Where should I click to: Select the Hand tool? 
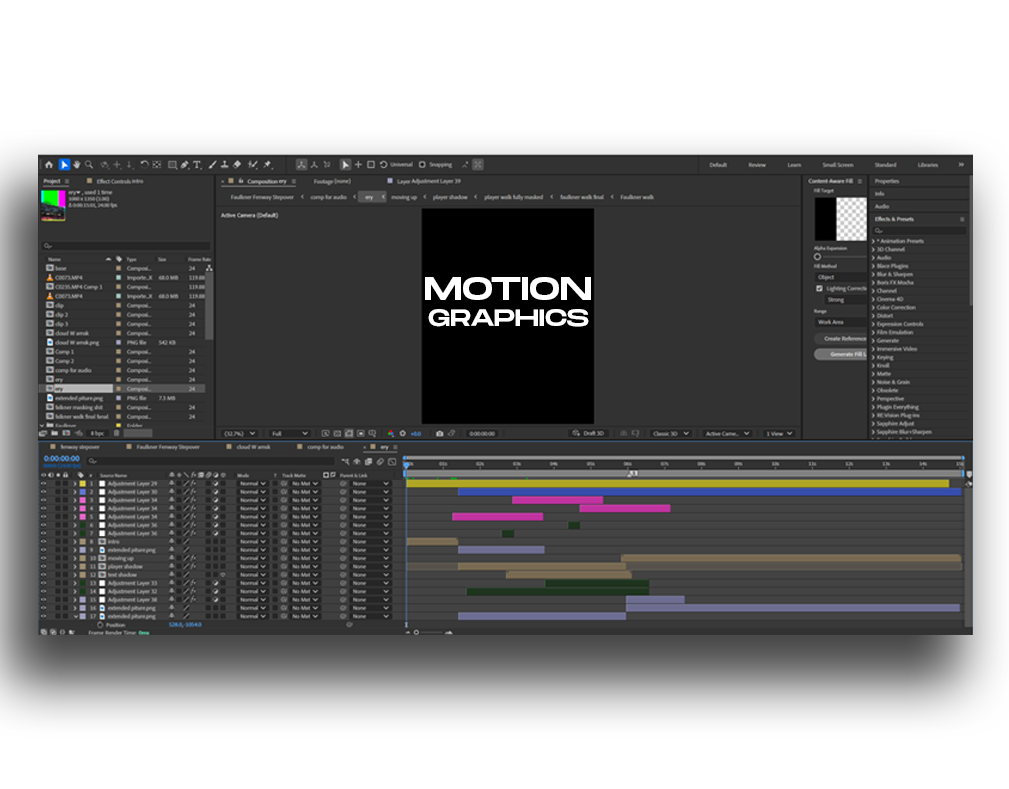(77, 165)
